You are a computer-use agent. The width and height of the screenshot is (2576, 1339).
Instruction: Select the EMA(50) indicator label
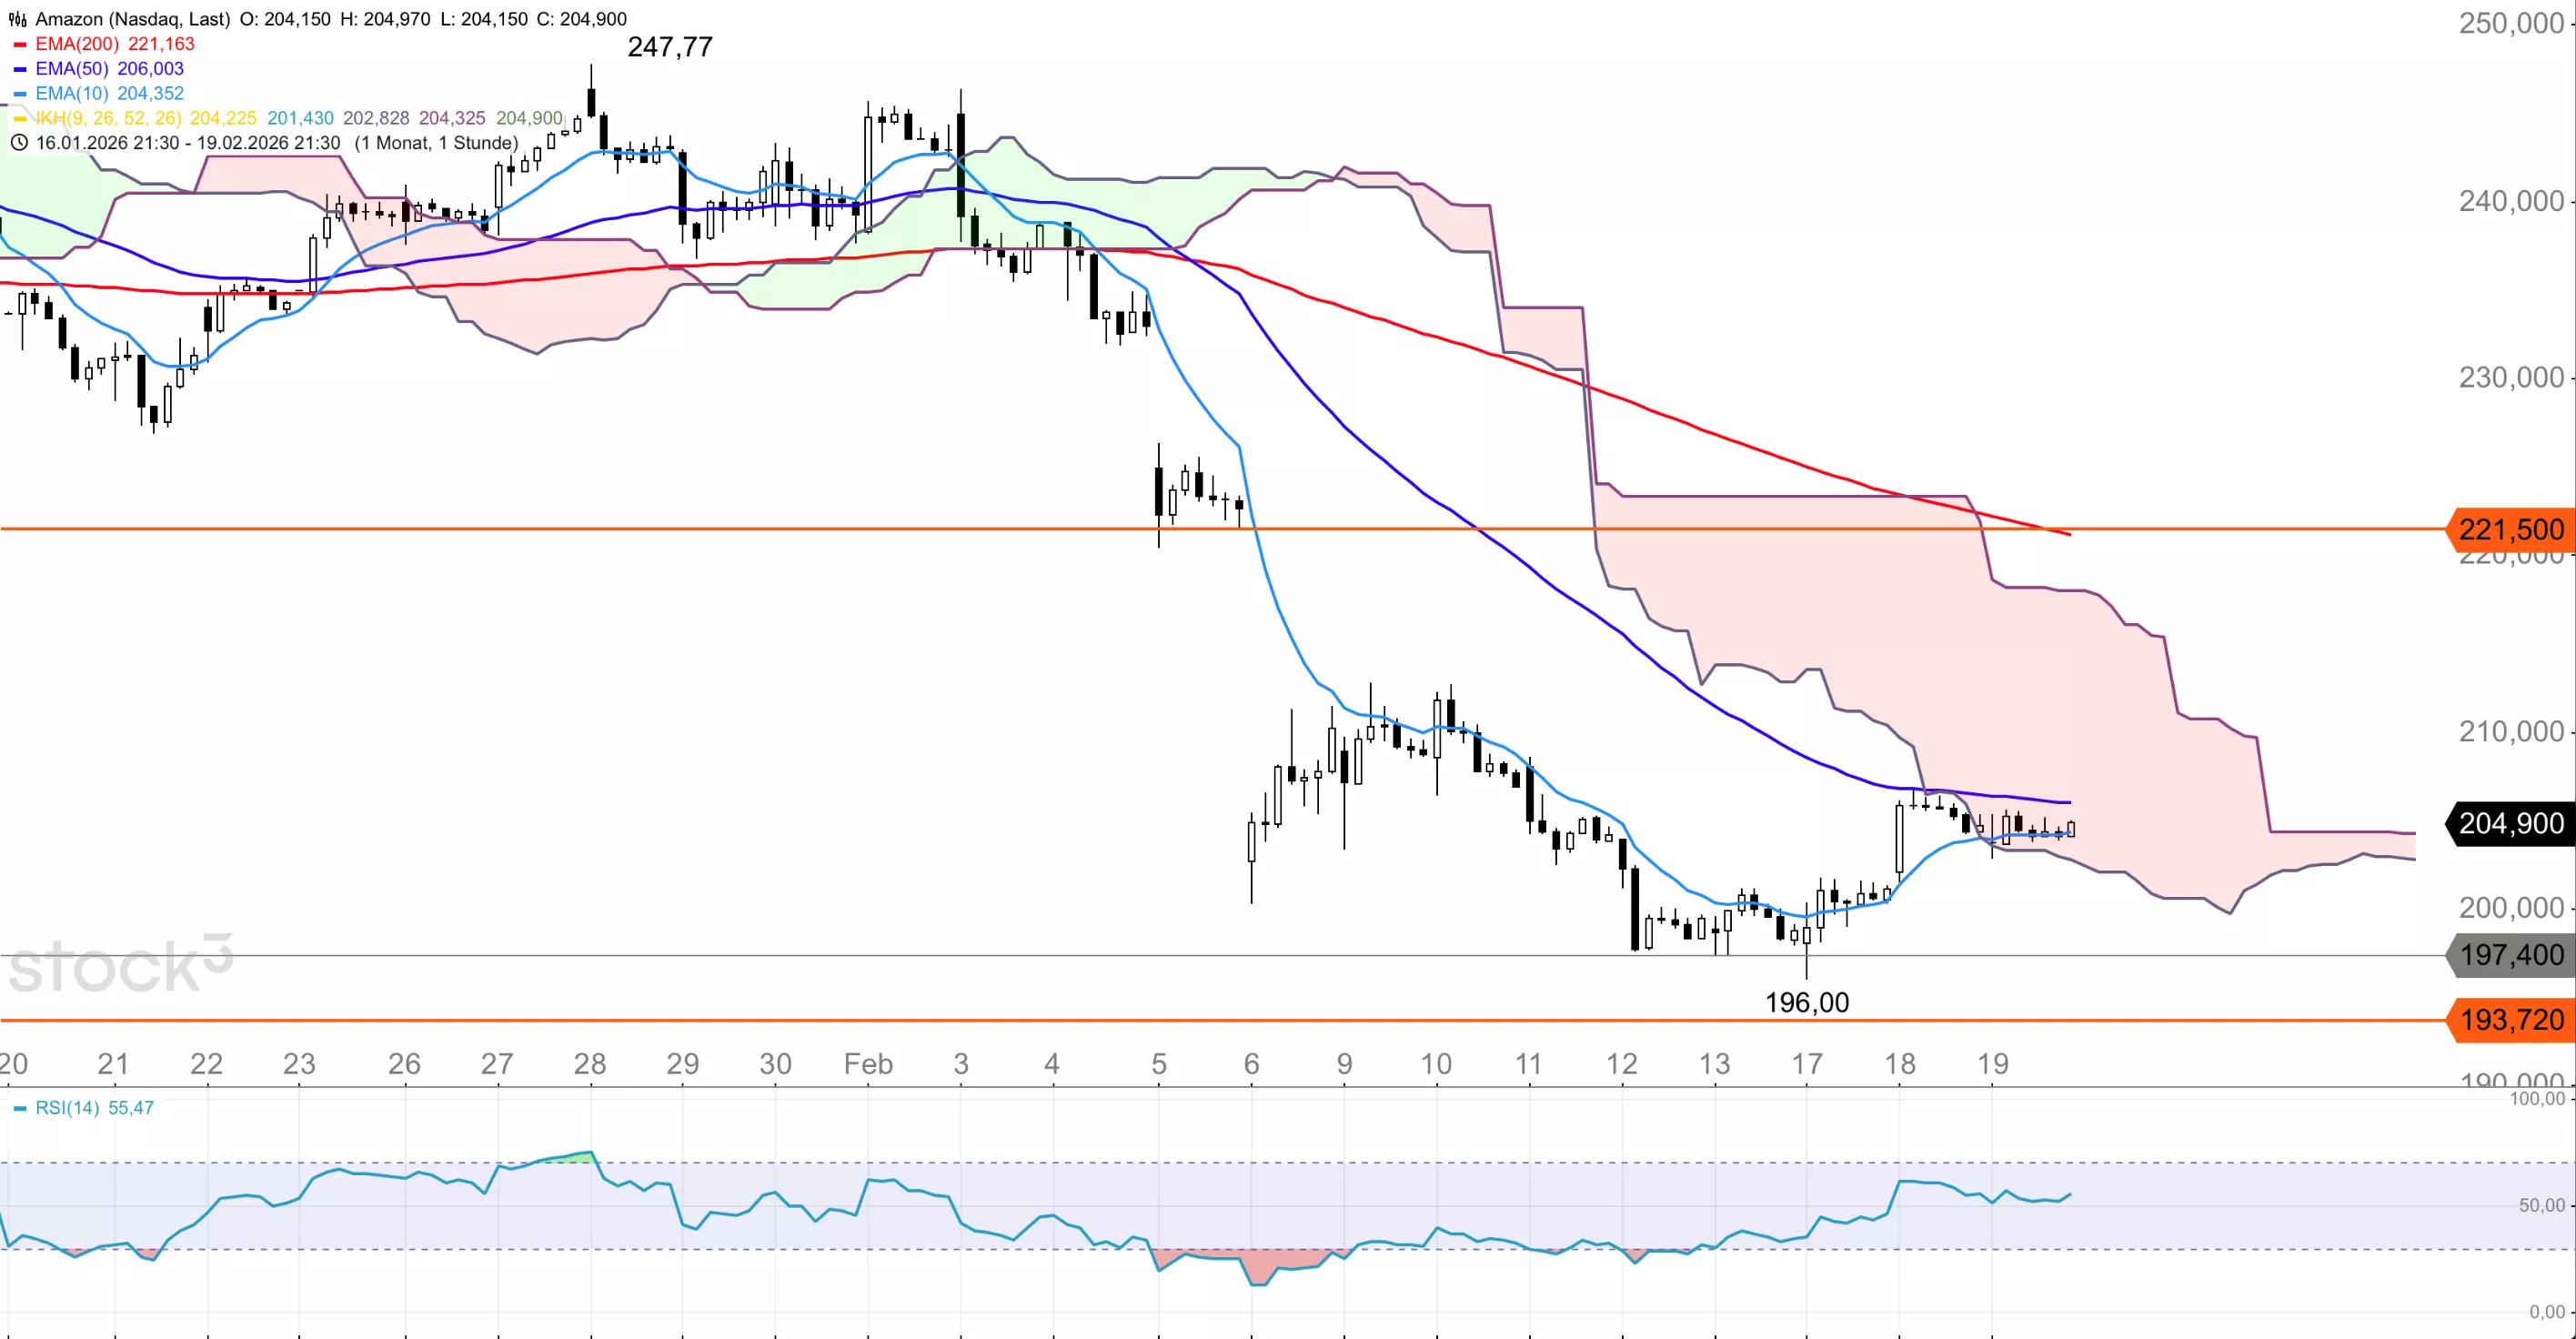pos(72,69)
